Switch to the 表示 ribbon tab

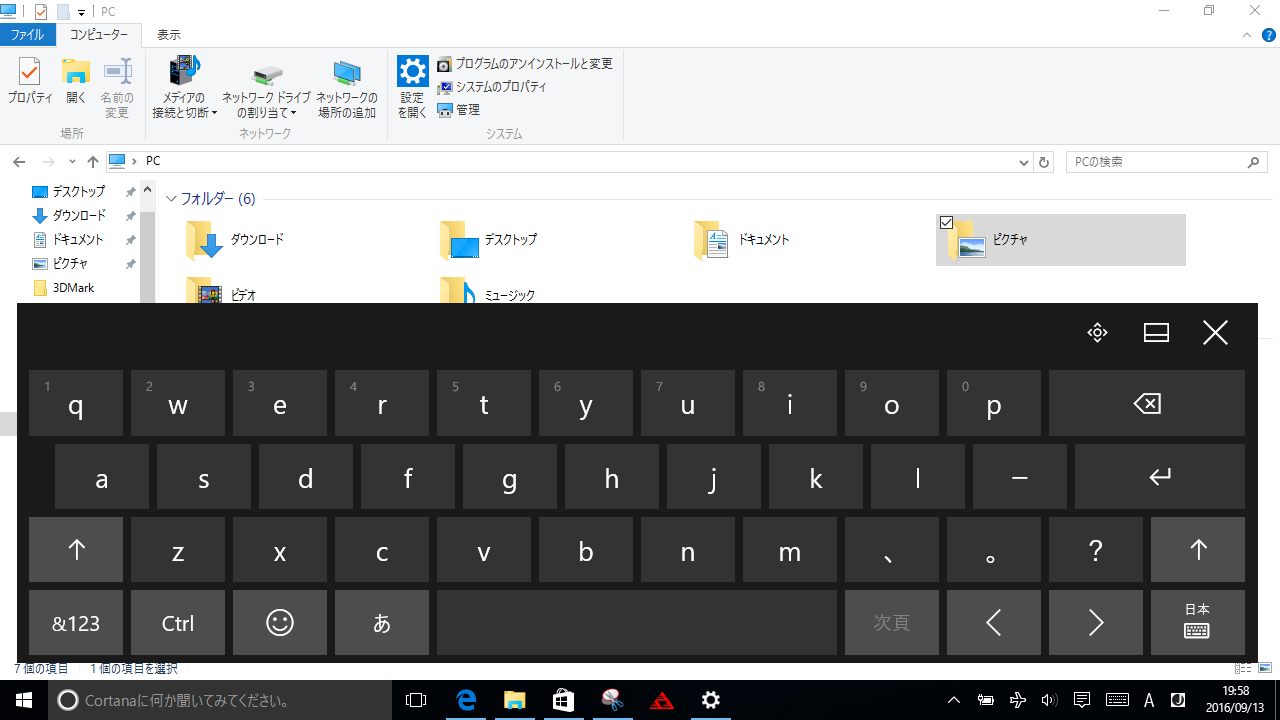point(169,35)
